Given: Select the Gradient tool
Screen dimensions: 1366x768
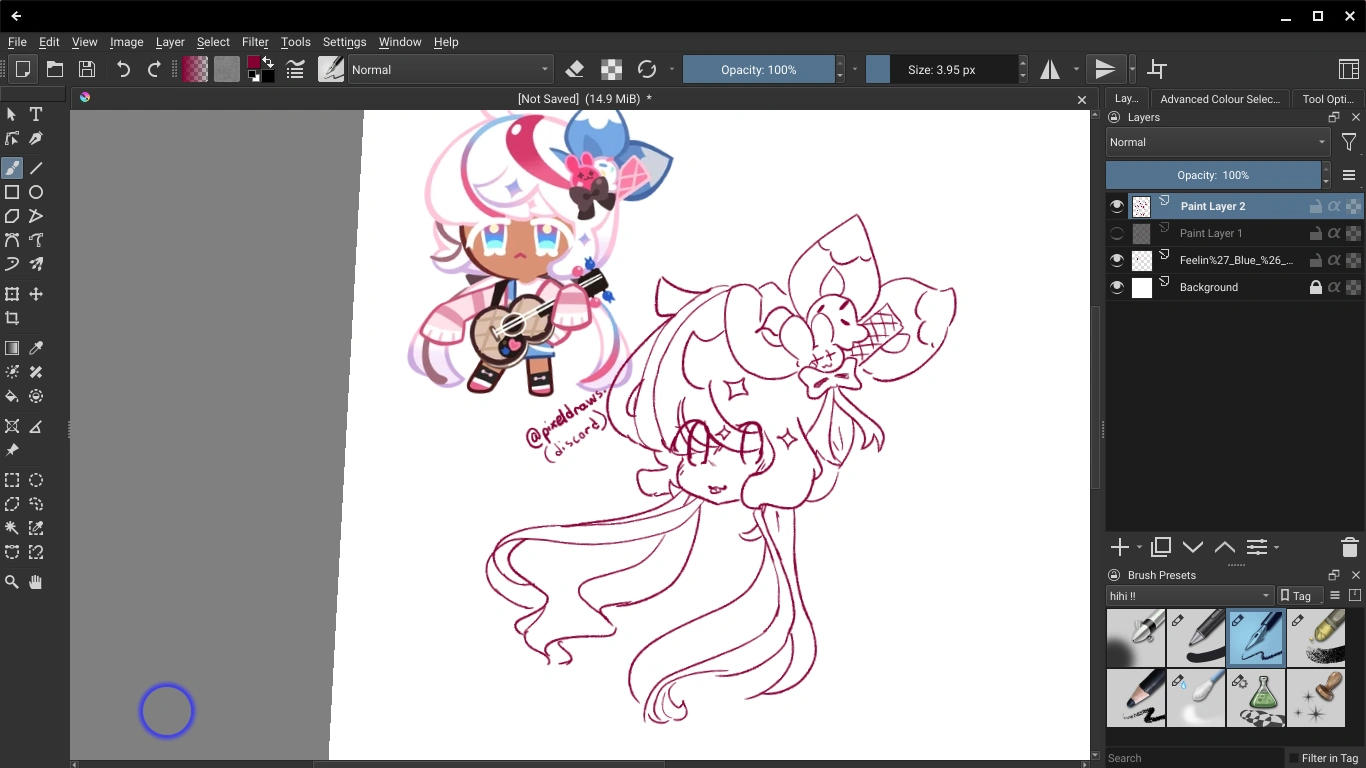Looking at the screenshot, I should pyautogui.click(x=12, y=347).
